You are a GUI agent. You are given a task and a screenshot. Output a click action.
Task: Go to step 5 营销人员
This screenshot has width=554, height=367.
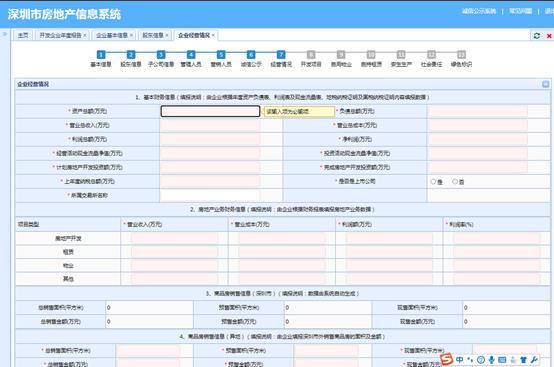(x=221, y=59)
